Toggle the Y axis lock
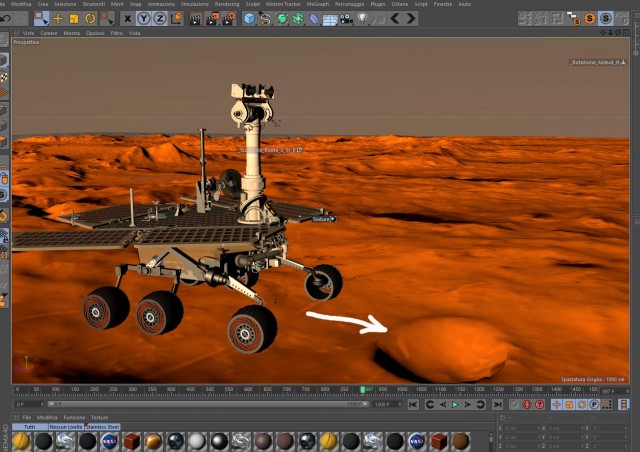Viewport: 640px width, 452px height. coord(144,19)
